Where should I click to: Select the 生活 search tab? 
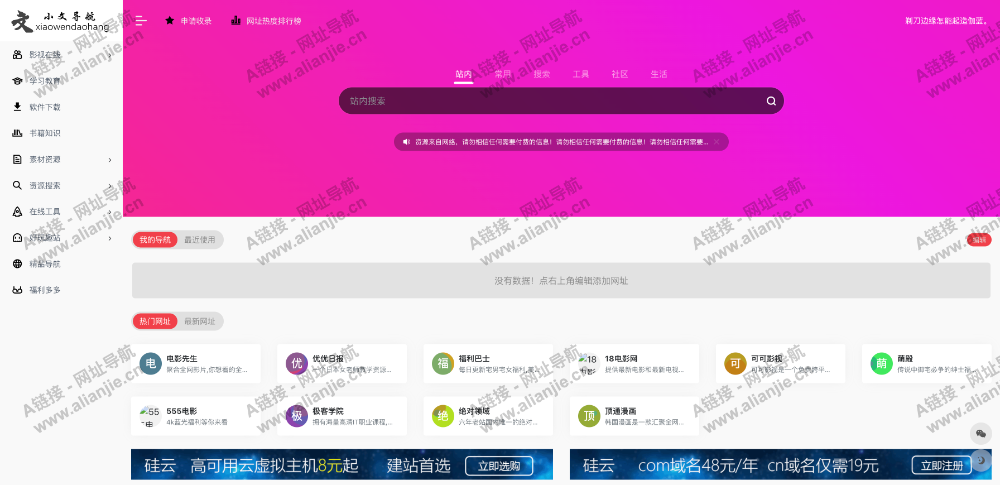tap(659, 75)
